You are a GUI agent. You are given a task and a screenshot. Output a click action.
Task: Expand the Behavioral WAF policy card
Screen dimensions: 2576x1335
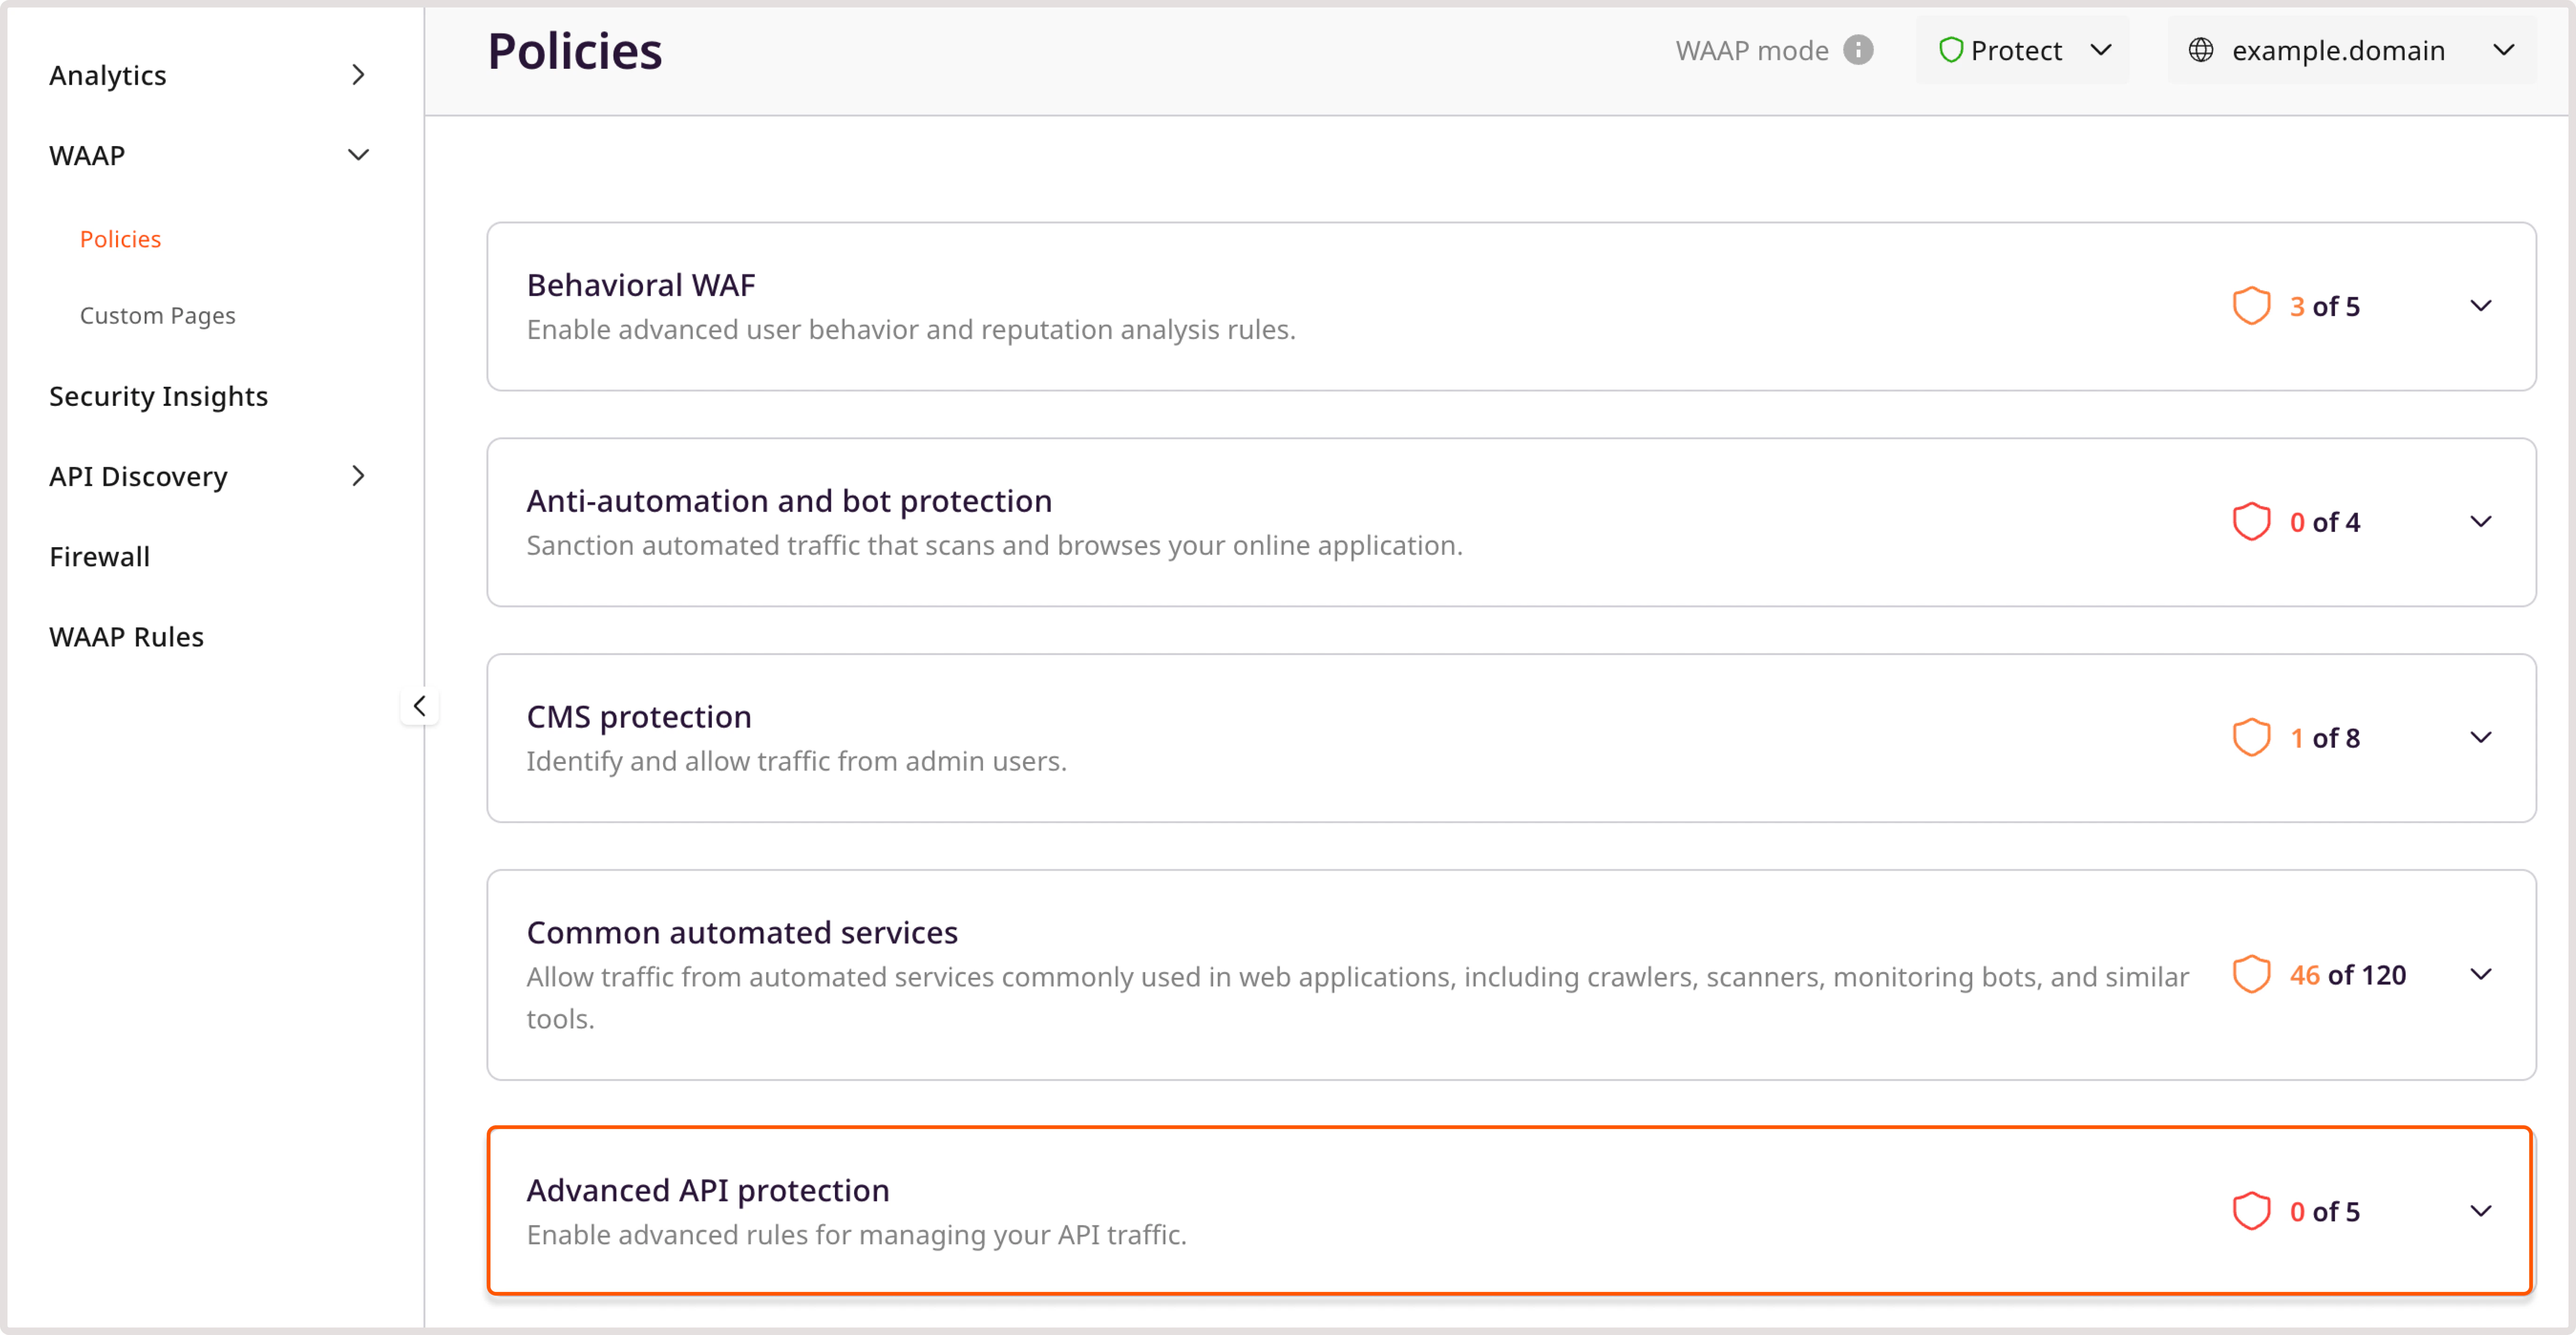[2482, 305]
